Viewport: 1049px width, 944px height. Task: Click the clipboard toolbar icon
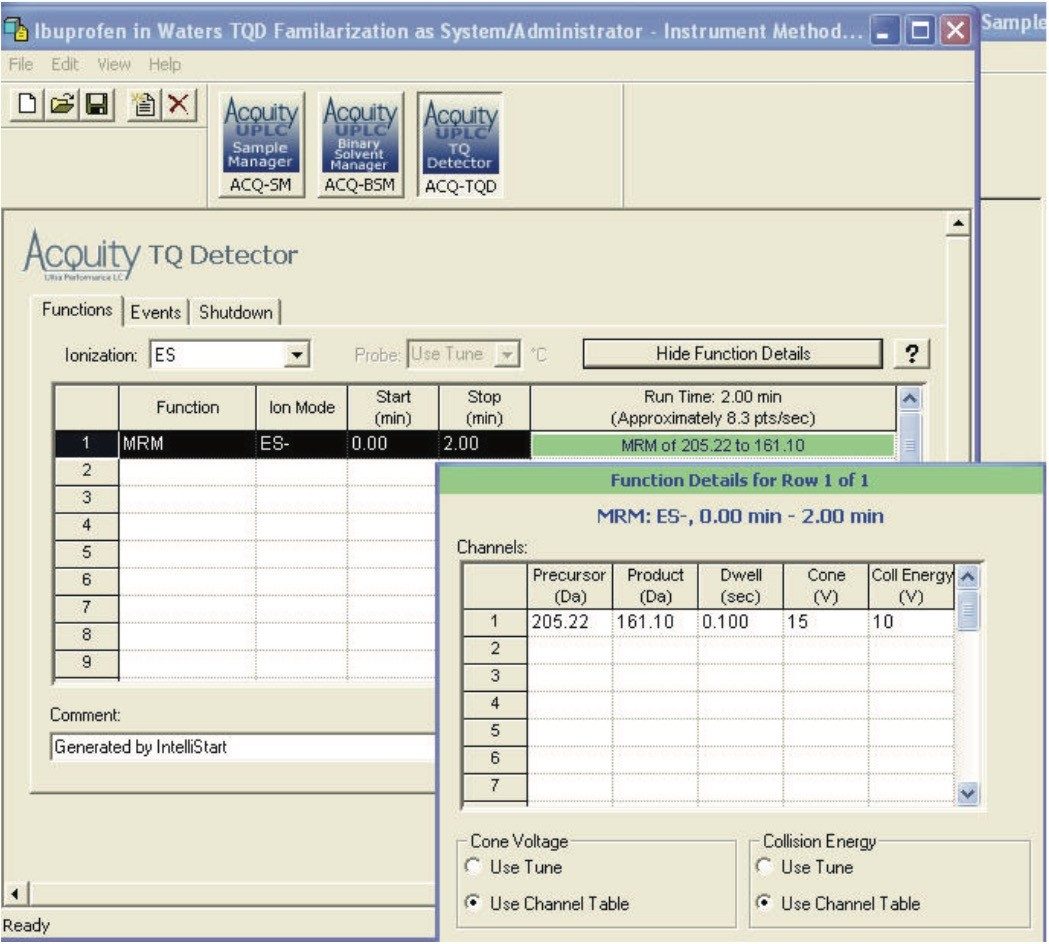tap(144, 105)
